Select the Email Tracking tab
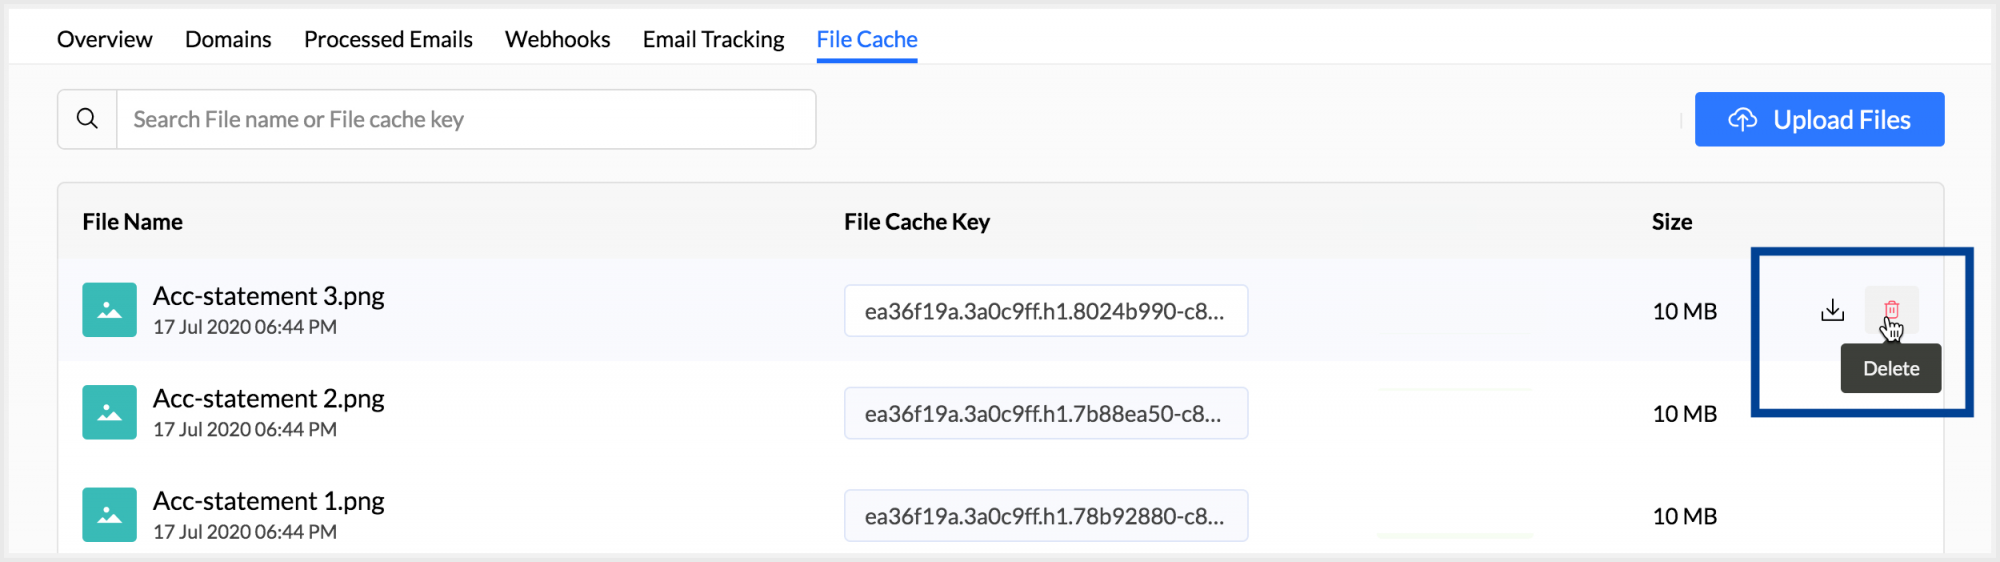This screenshot has width=2000, height=562. tap(713, 39)
